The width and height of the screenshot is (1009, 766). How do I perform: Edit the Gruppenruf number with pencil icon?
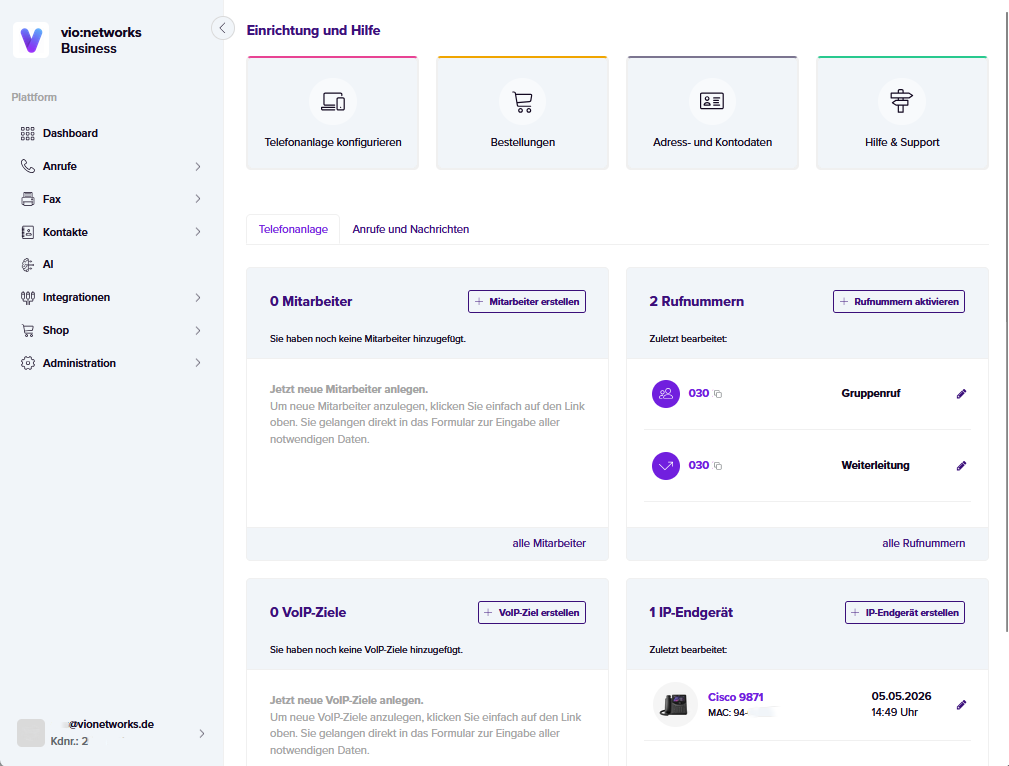[961, 394]
